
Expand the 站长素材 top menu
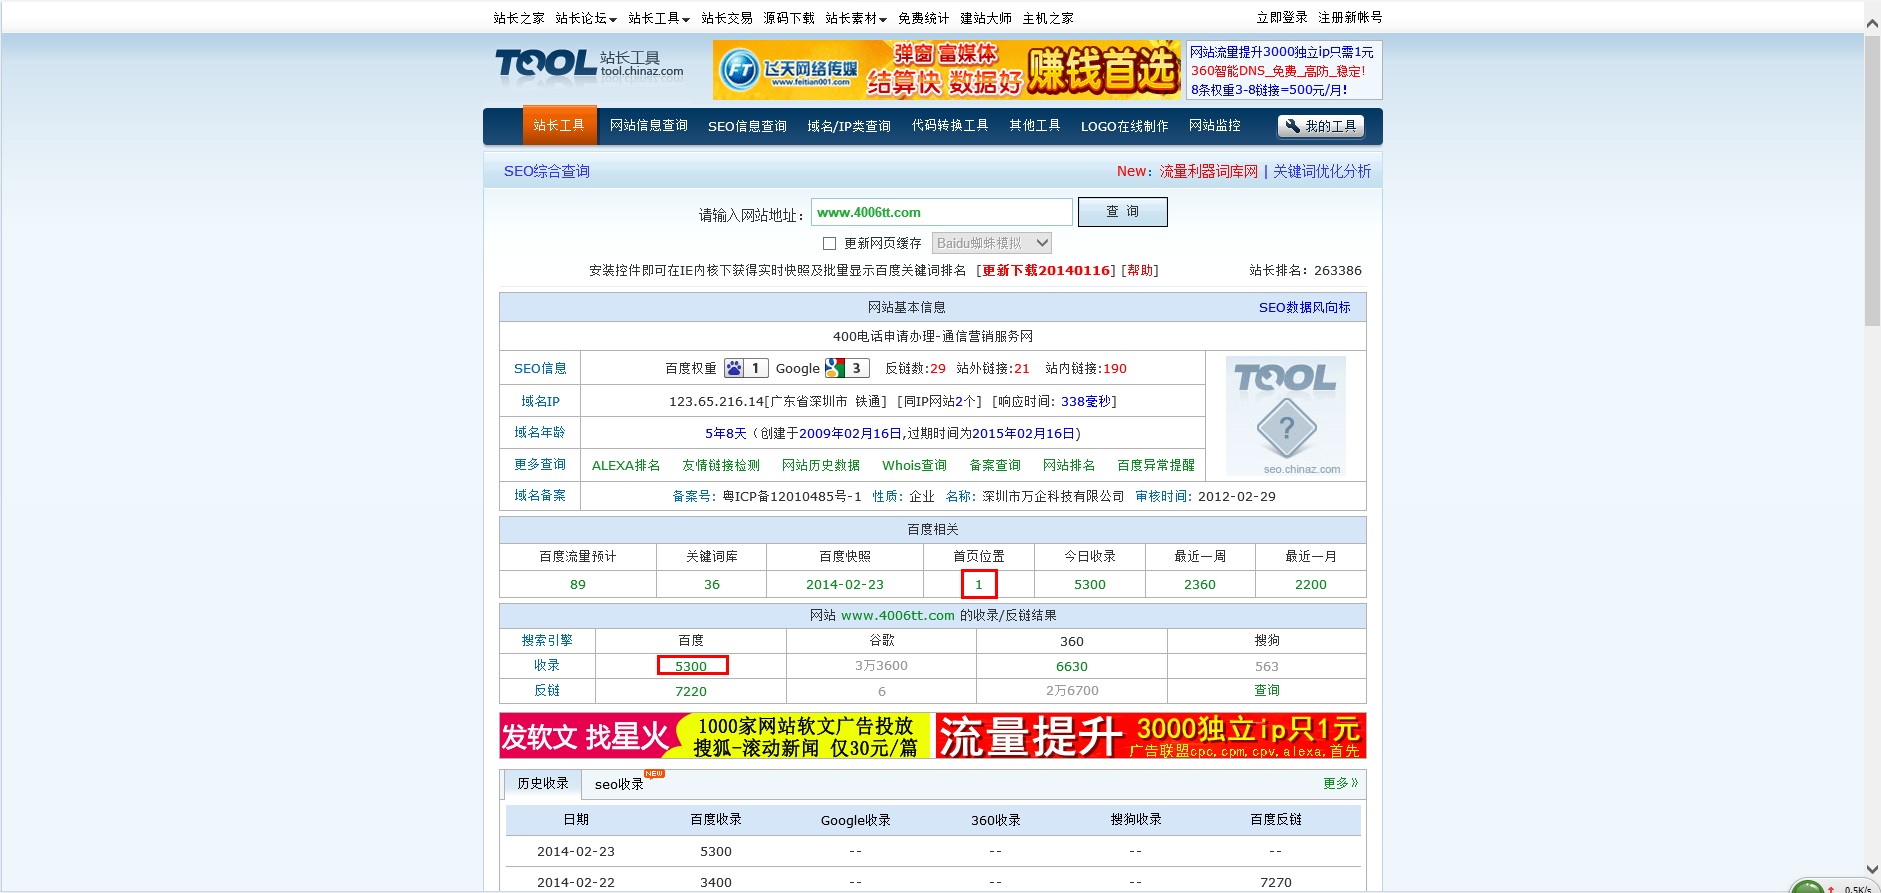(856, 18)
